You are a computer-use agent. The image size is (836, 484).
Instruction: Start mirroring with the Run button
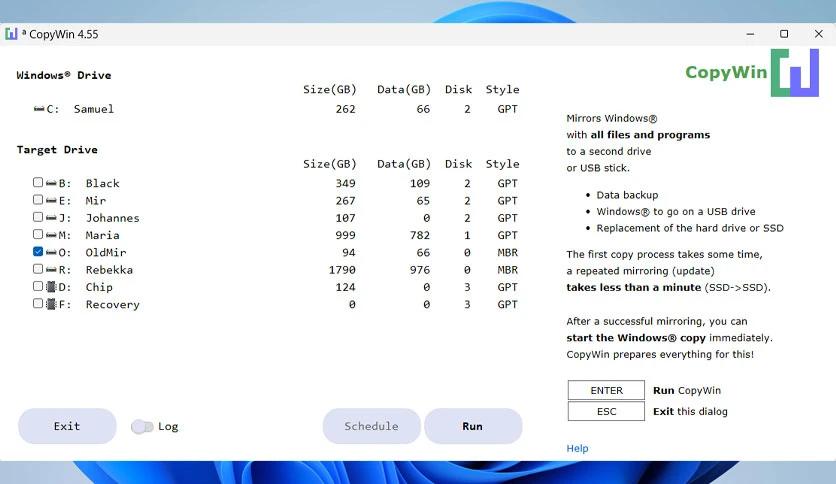(x=473, y=426)
